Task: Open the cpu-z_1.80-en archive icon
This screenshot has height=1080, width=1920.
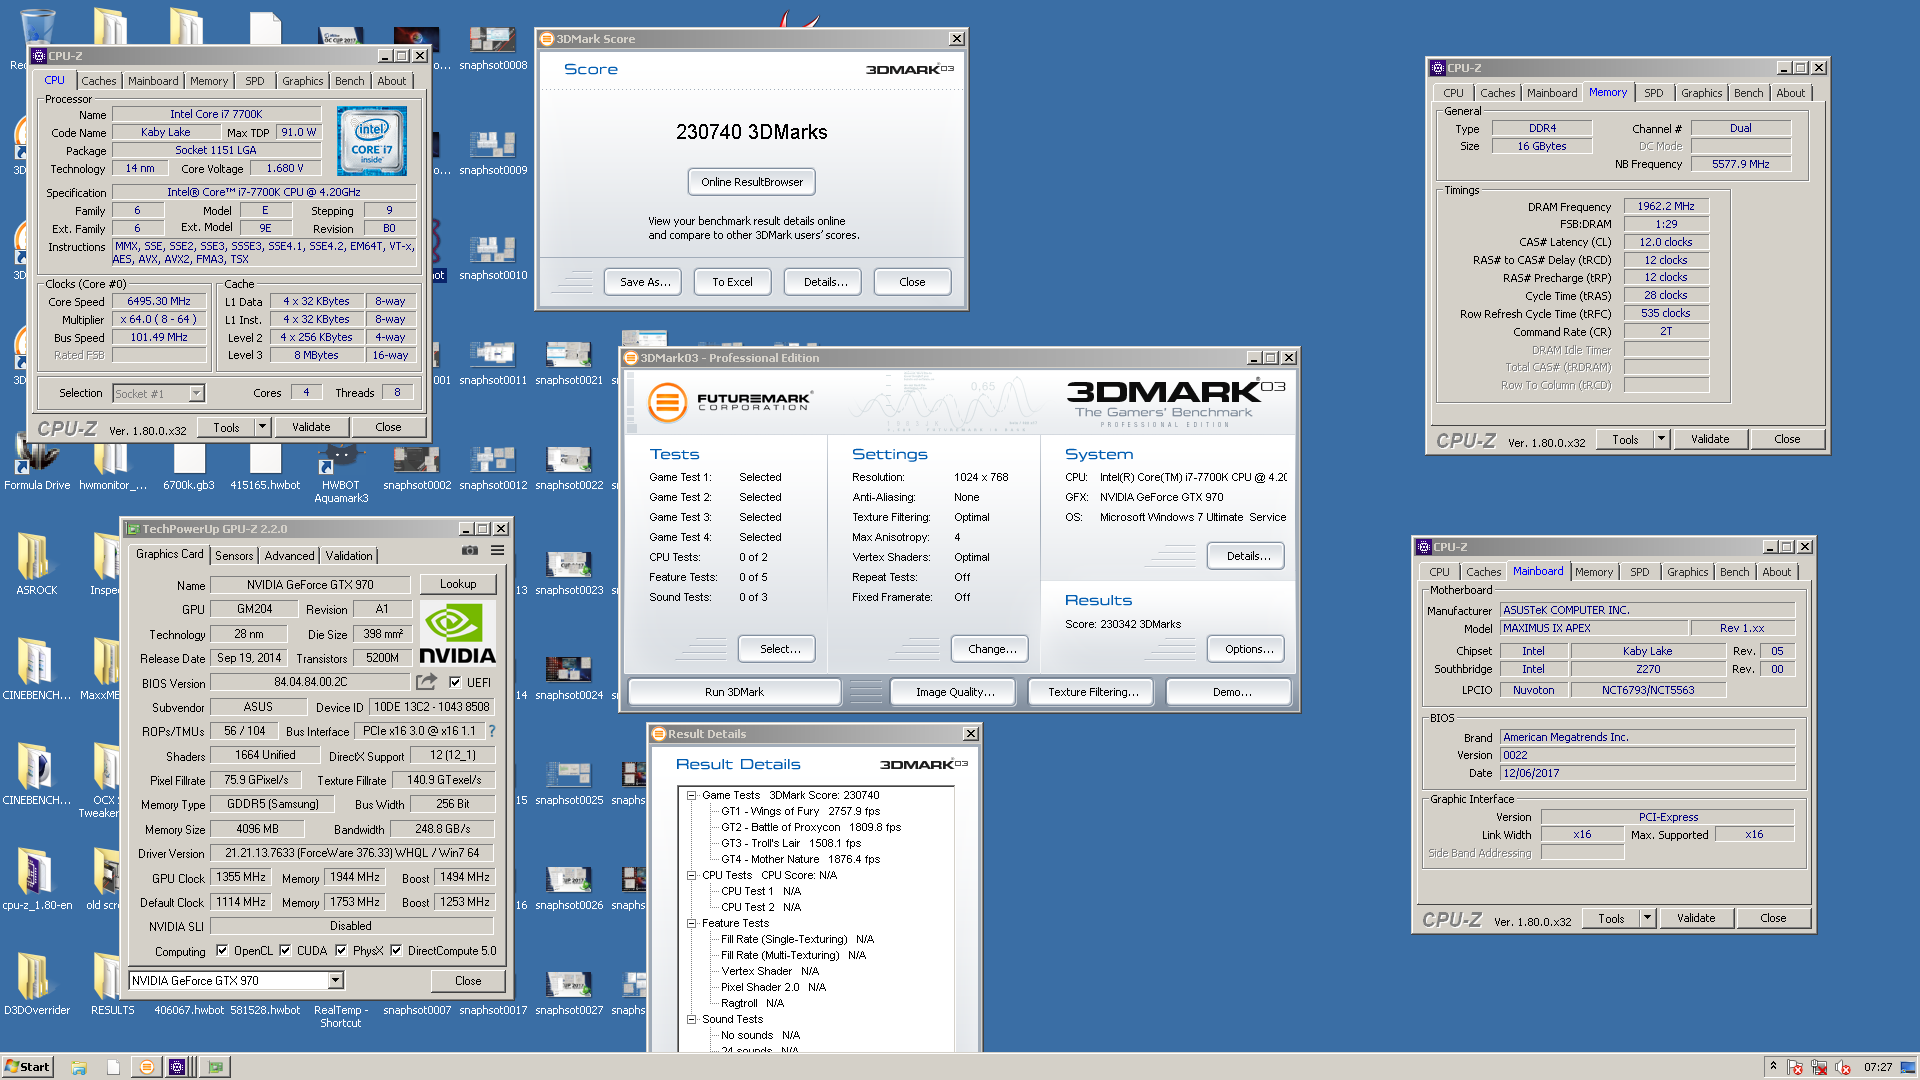Action: click(37, 880)
